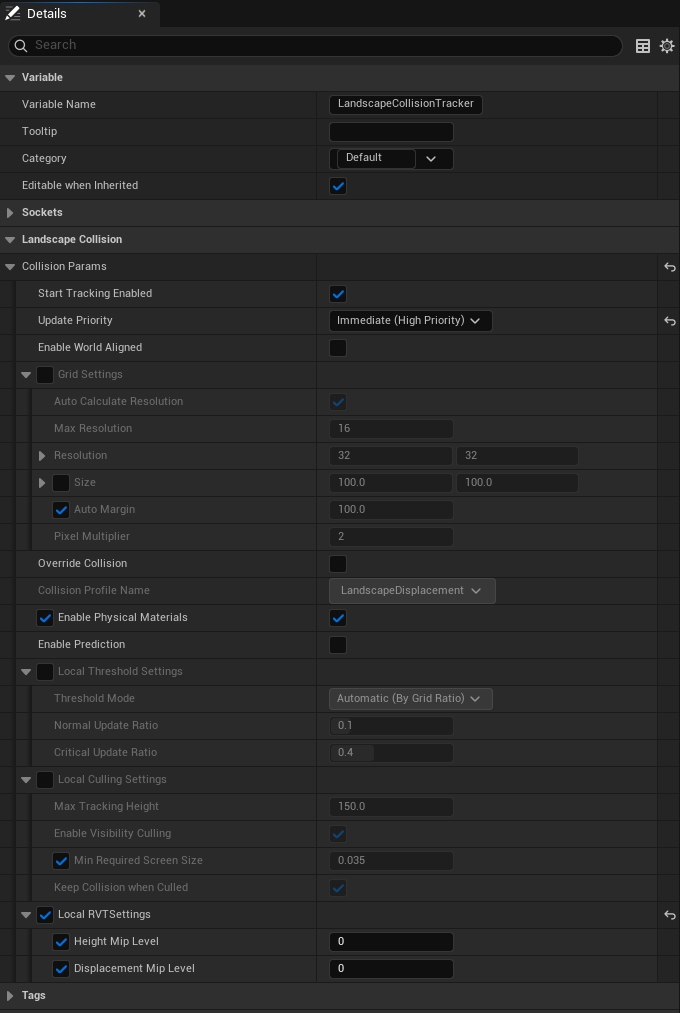Tick the Override Collision checkbox

click(338, 564)
